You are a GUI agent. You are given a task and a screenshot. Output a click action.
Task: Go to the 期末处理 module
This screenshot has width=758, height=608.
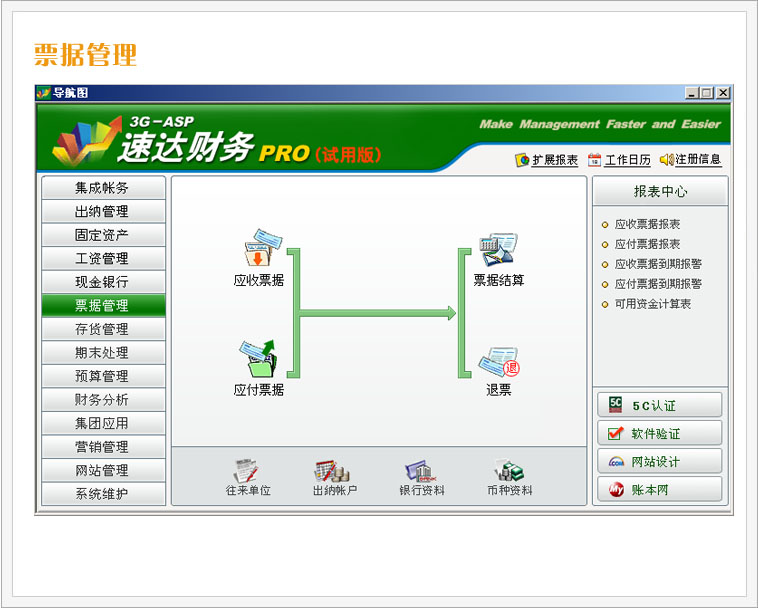point(103,353)
